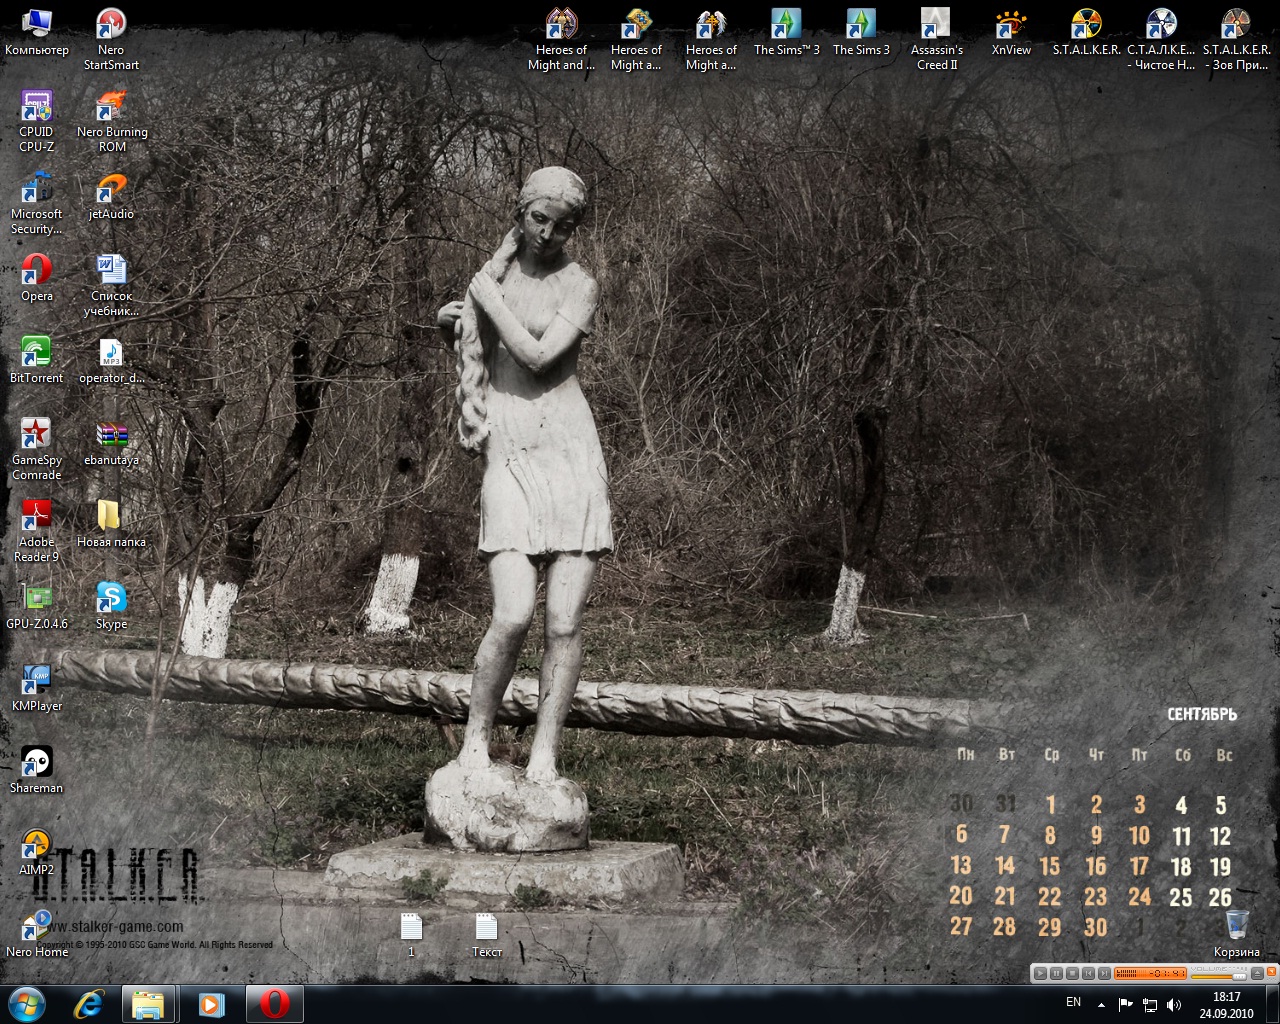Select the Opera desktop shortcut

37,279
